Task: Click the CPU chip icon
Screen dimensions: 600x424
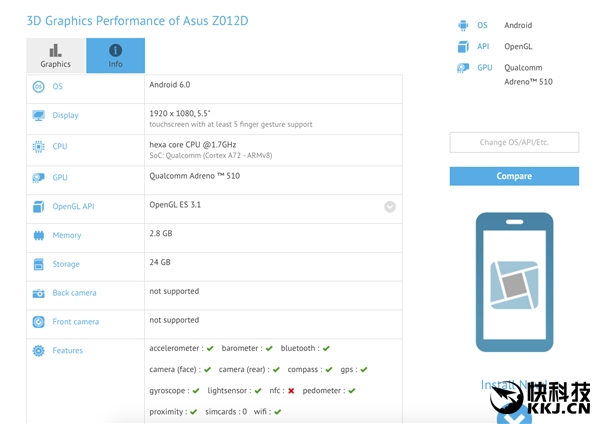Action: point(38,146)
